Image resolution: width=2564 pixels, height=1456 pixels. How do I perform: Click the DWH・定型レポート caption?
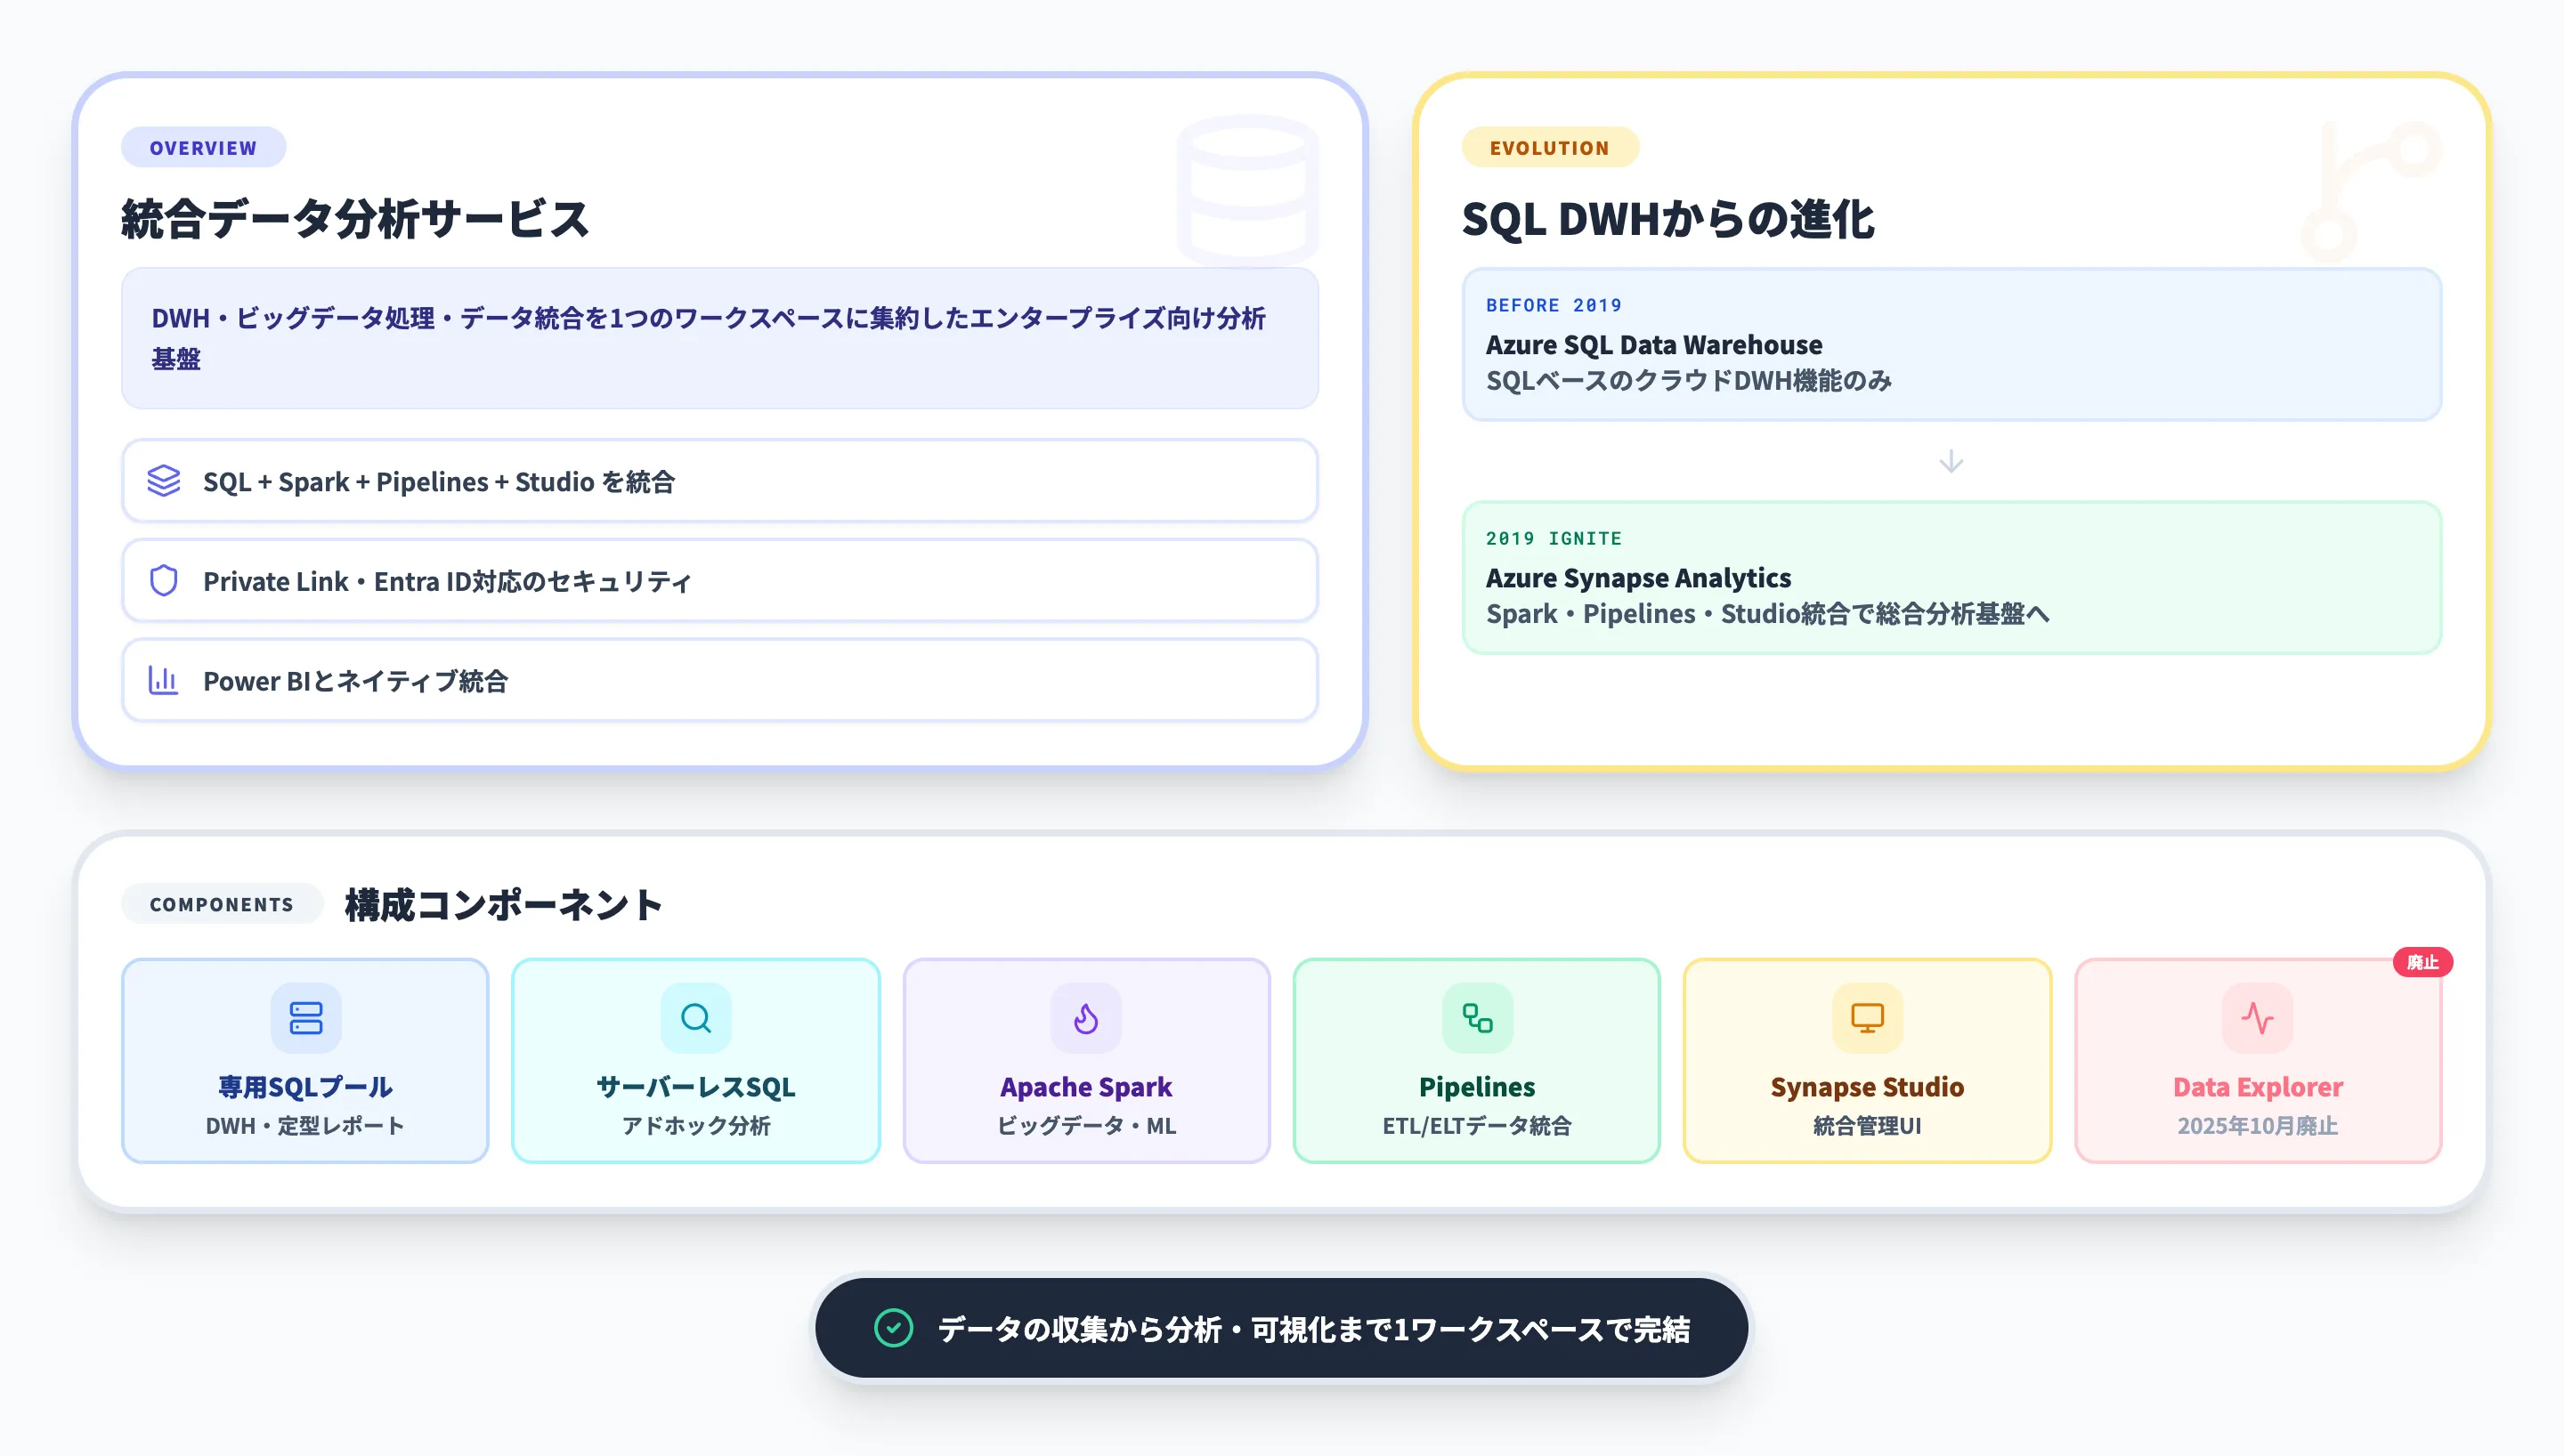point(306,1126)
